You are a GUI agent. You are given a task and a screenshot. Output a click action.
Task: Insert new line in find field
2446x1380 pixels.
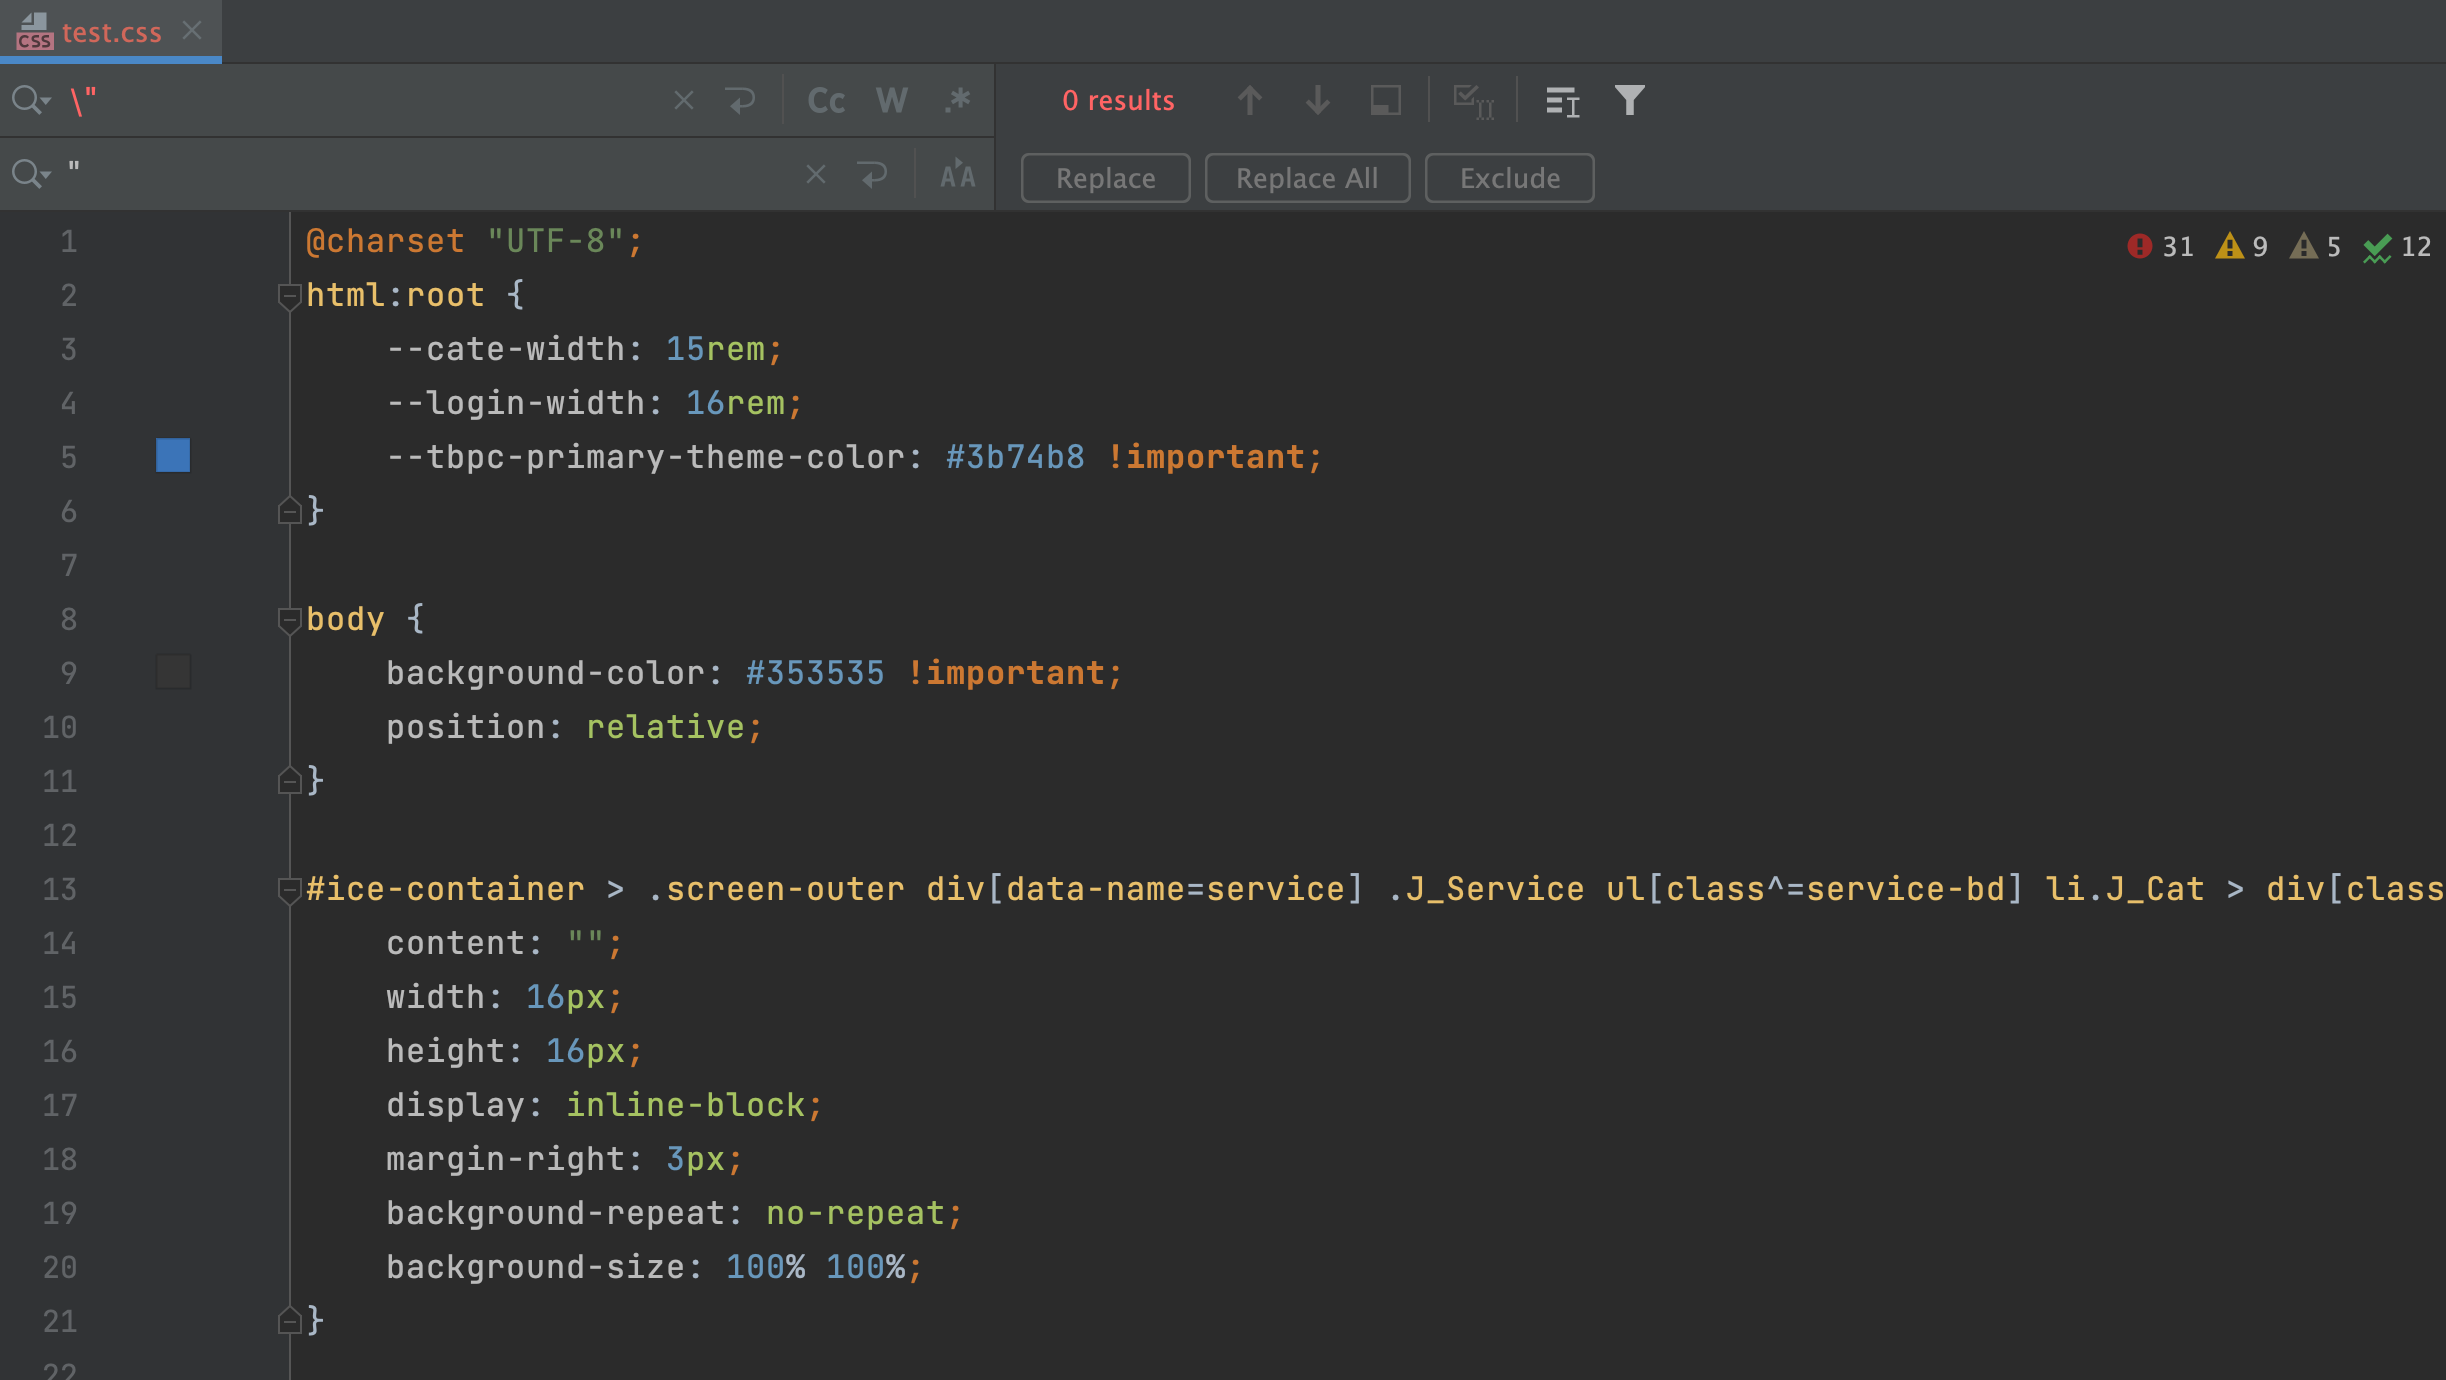[741, 100]
